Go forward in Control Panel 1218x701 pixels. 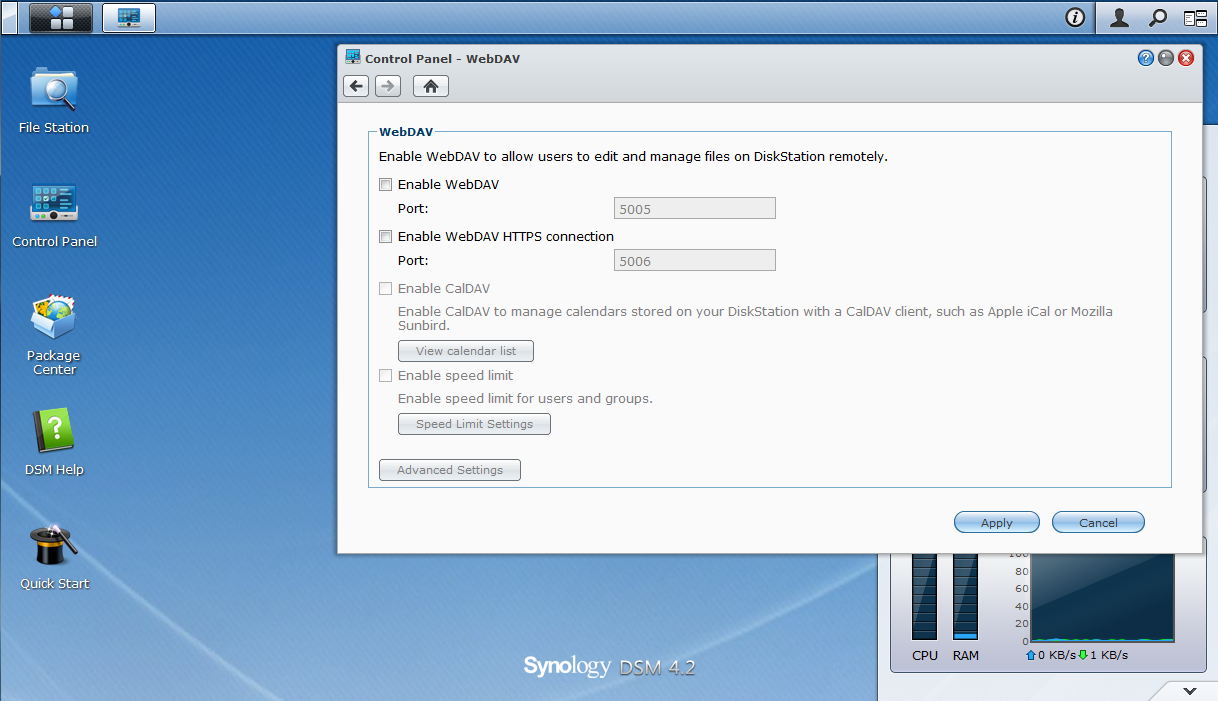tap(388, 86)
